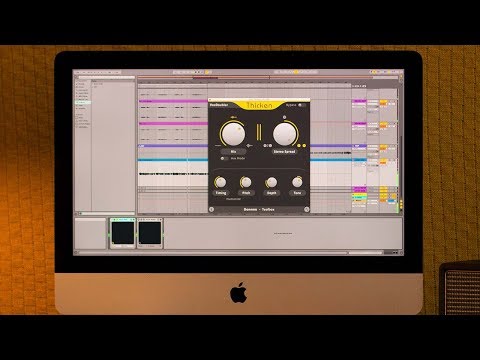Screen dimensions: 480x360
Task: Click the yellow button in Ableton transport bar
Action: 207,72
